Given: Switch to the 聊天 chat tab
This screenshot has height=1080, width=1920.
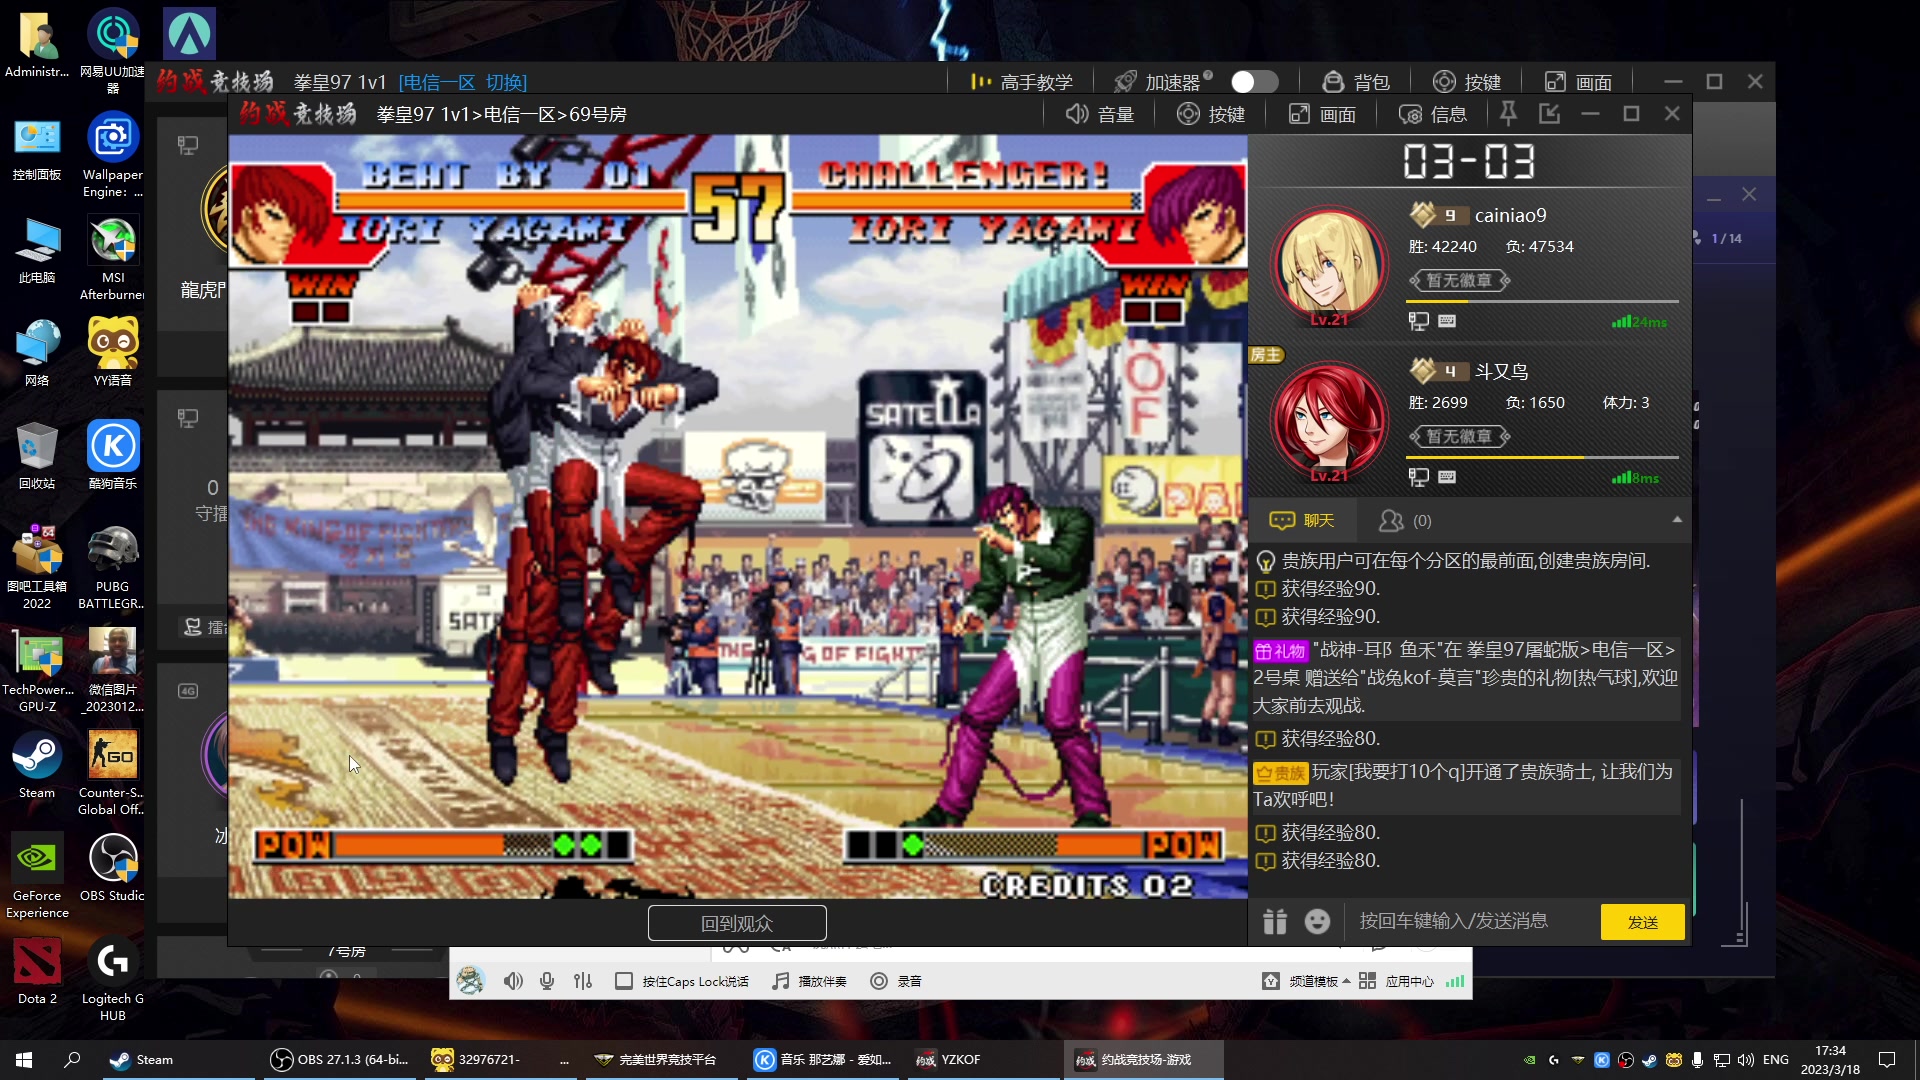Looking at the screenshot, I should 1302,520.
